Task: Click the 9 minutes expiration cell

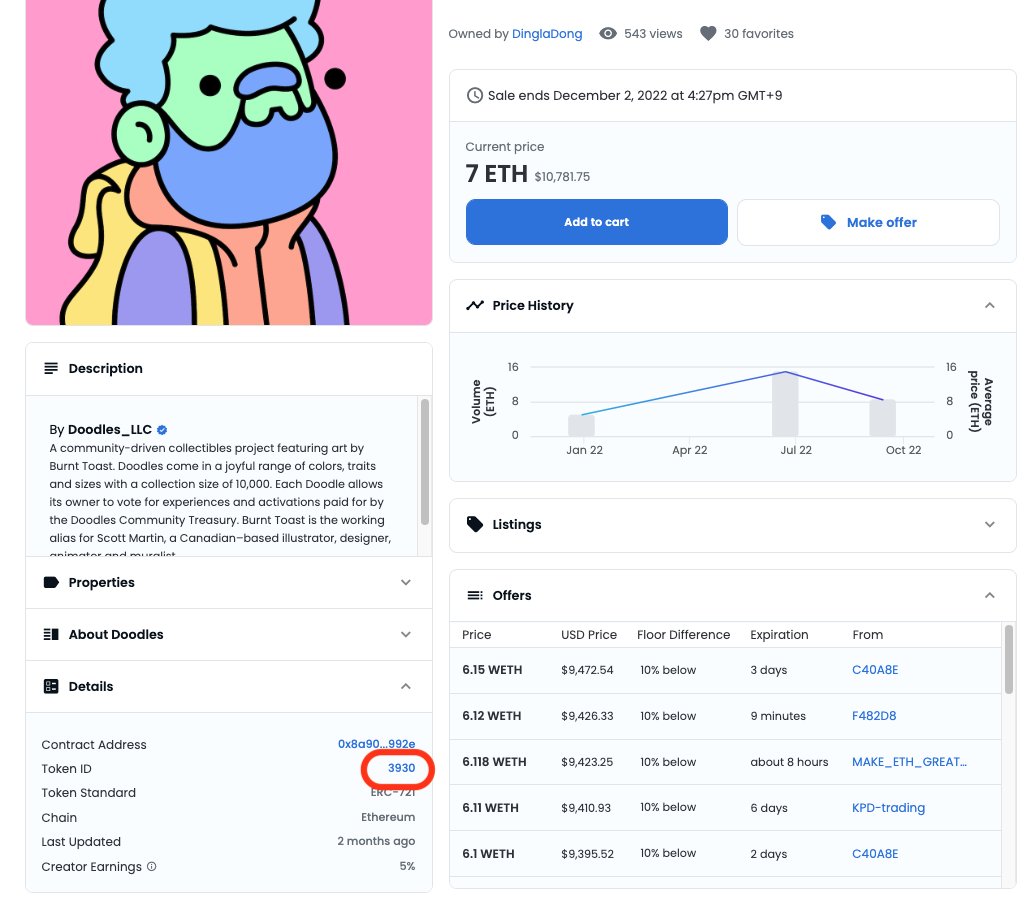Action: (778, 716)
